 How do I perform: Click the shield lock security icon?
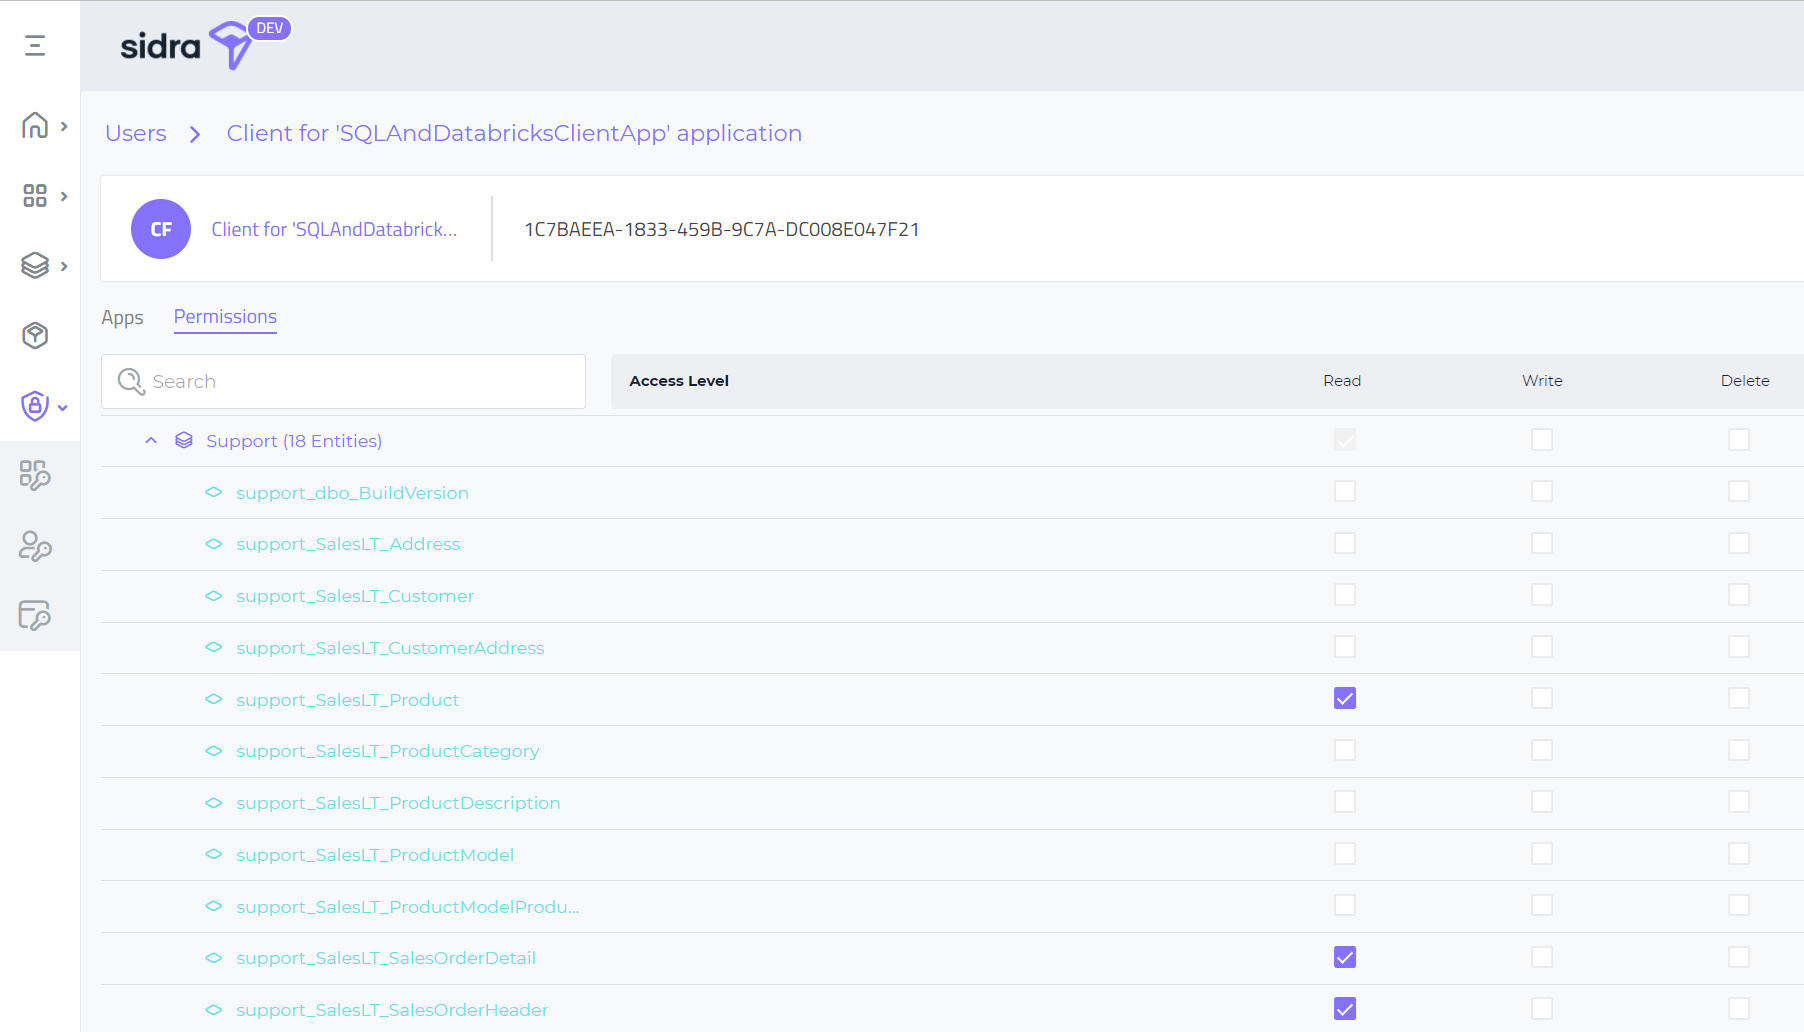(35, 406)
